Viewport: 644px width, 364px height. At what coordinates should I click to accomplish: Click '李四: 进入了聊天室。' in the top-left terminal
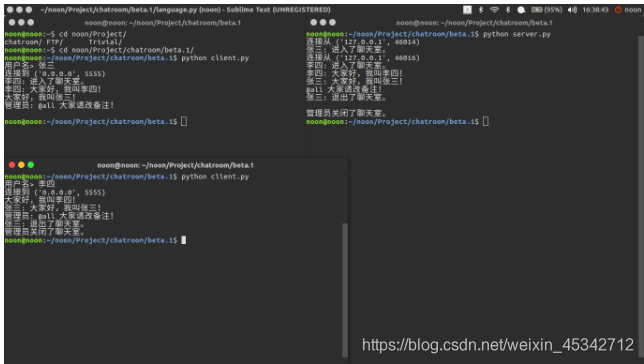click(45, 82)
